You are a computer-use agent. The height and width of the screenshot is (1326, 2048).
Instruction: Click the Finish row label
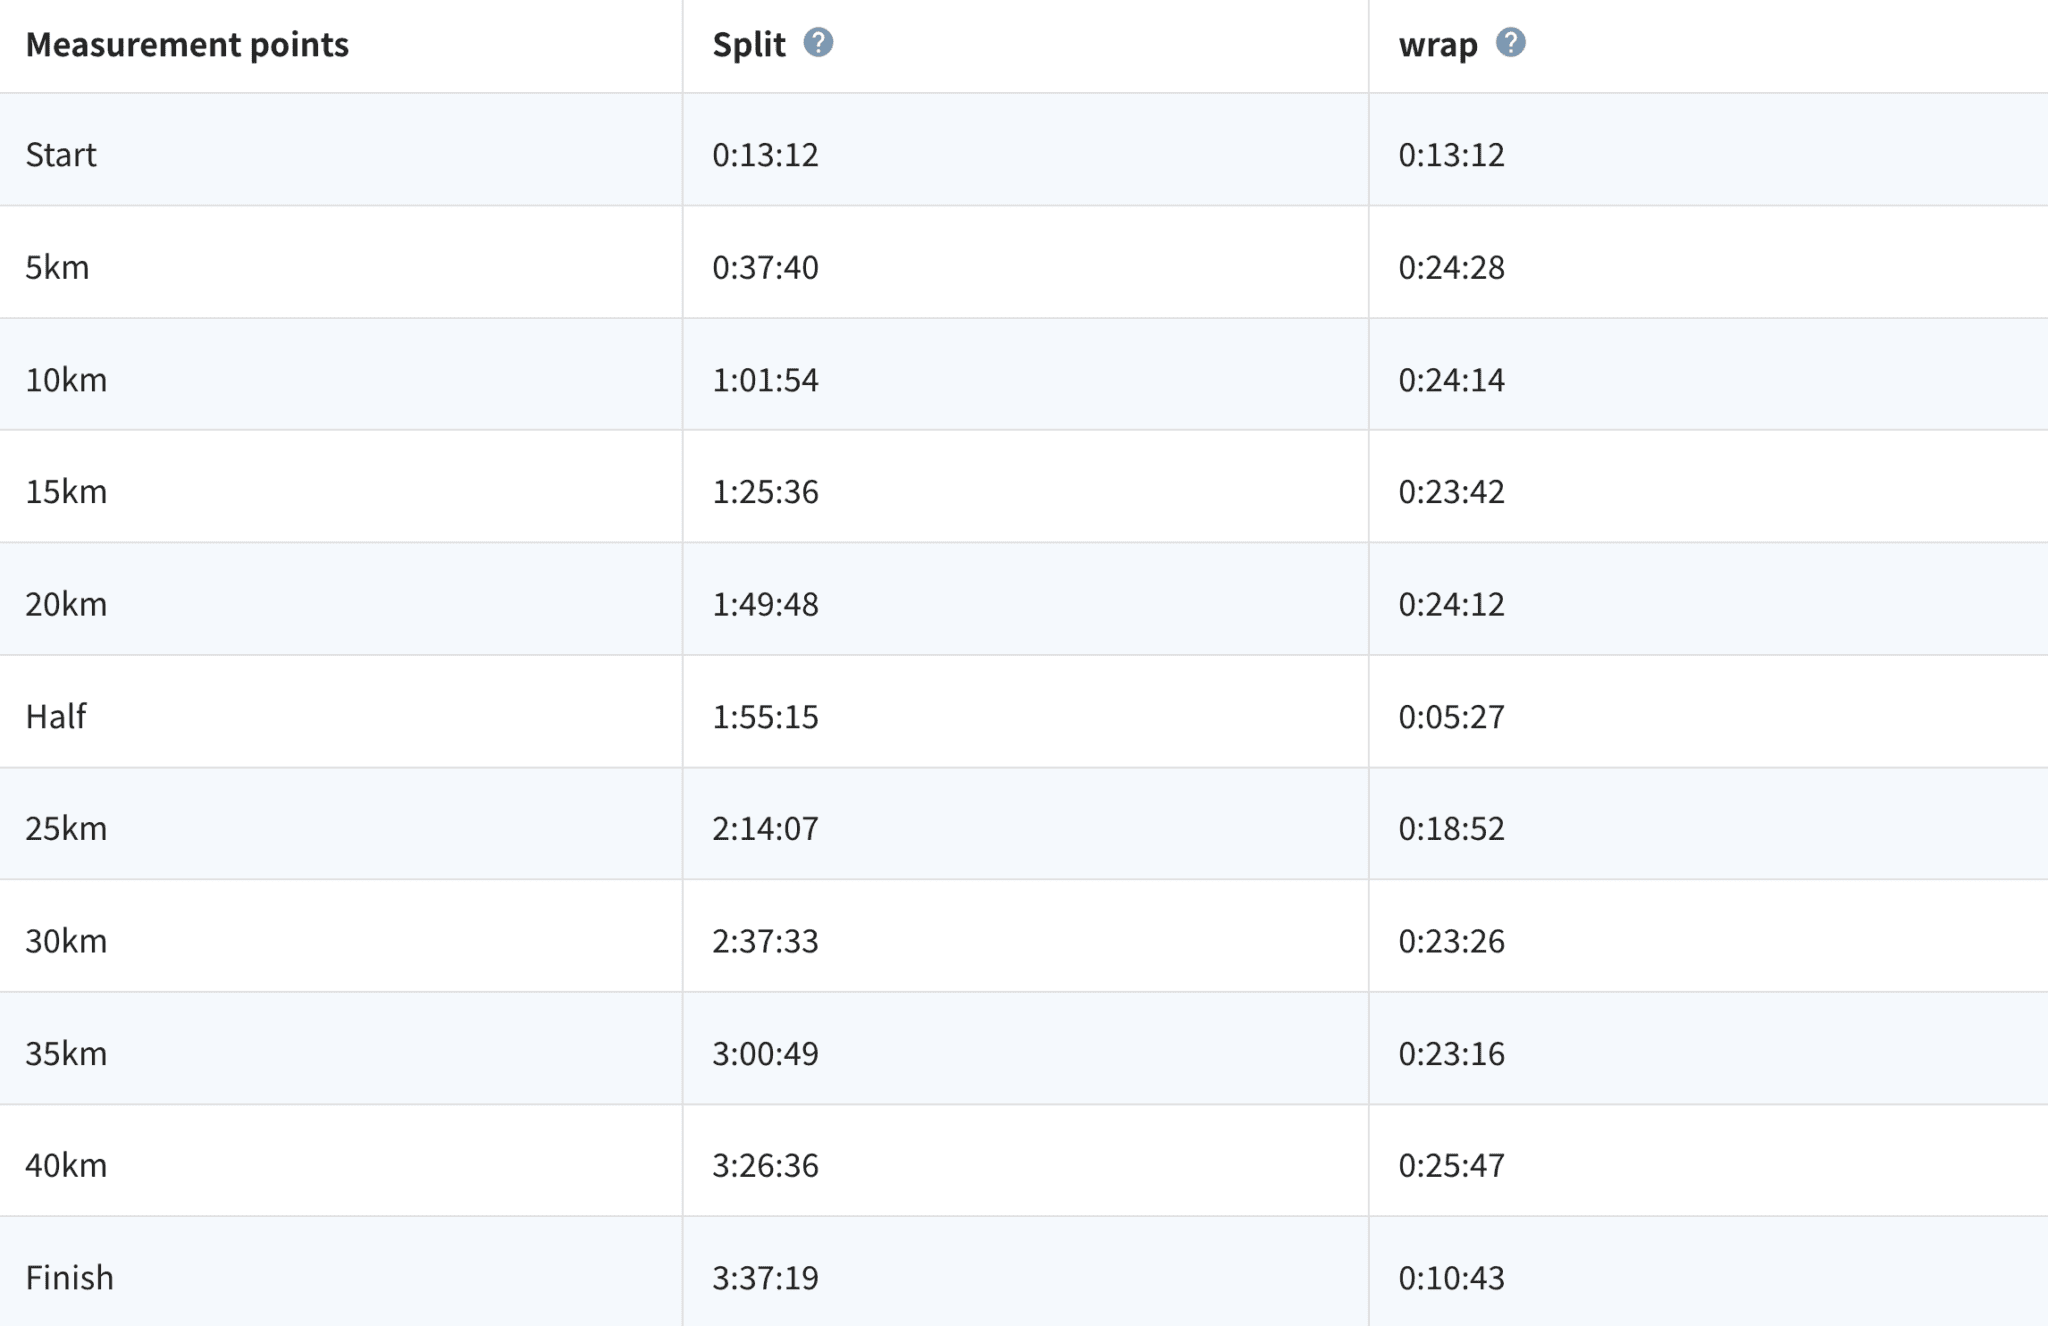click(x=69, y=1278)
